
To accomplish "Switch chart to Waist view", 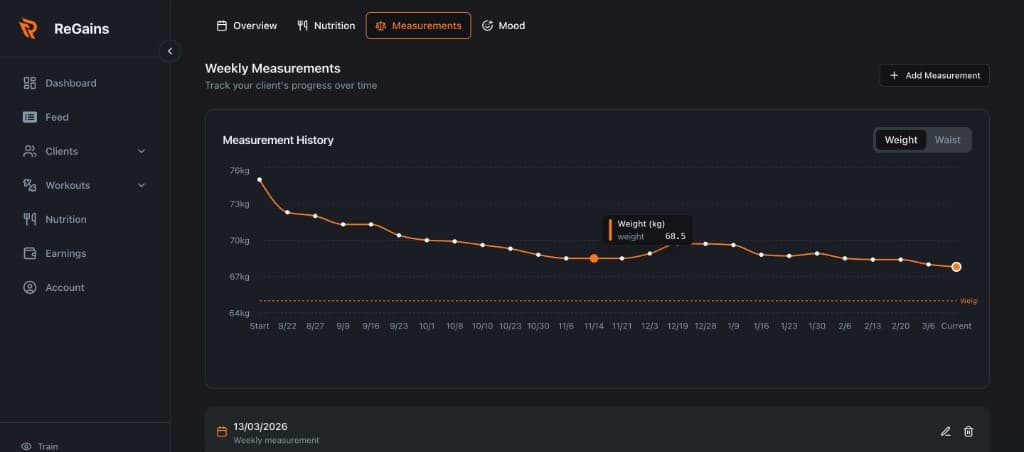I will click(947, 140).
